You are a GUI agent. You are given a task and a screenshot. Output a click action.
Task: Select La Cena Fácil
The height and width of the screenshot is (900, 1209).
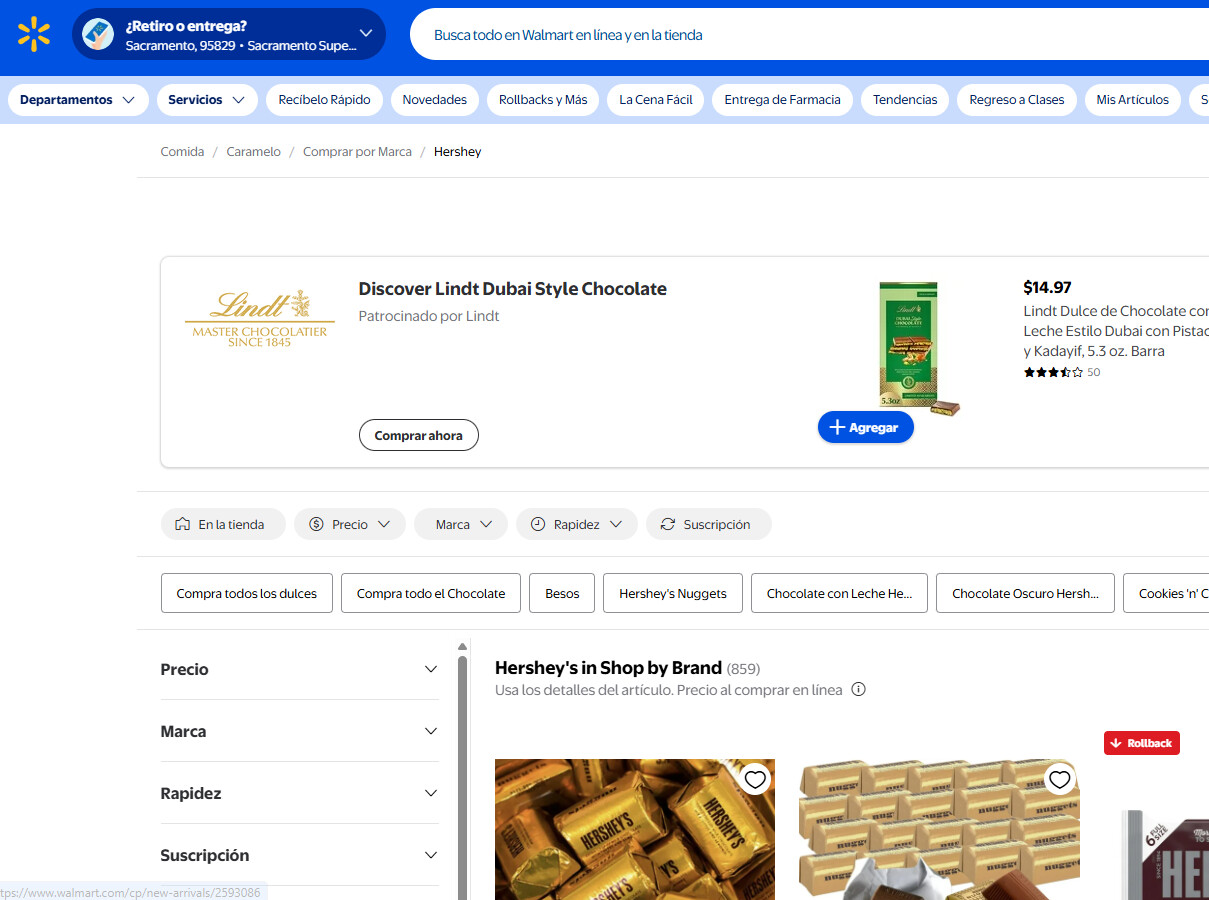tap(656, 100)
